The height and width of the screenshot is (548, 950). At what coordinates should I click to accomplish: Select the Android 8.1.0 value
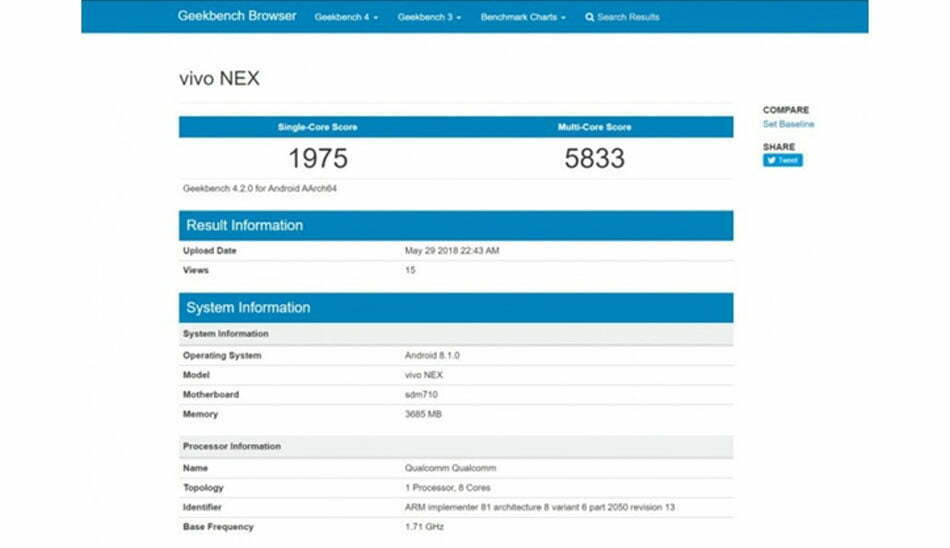tap(432, 356)
